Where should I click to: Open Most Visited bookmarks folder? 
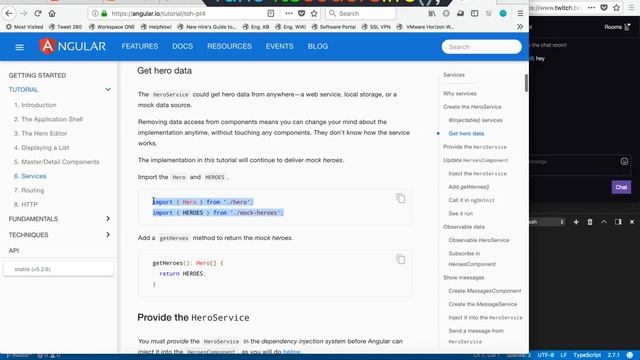coord(24,27)
